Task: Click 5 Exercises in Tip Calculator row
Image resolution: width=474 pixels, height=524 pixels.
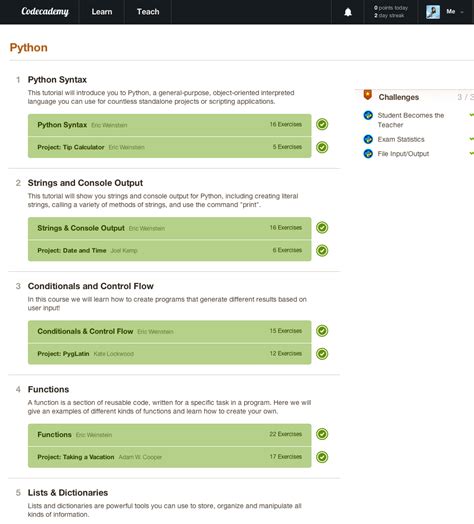Action: point(287,147)
